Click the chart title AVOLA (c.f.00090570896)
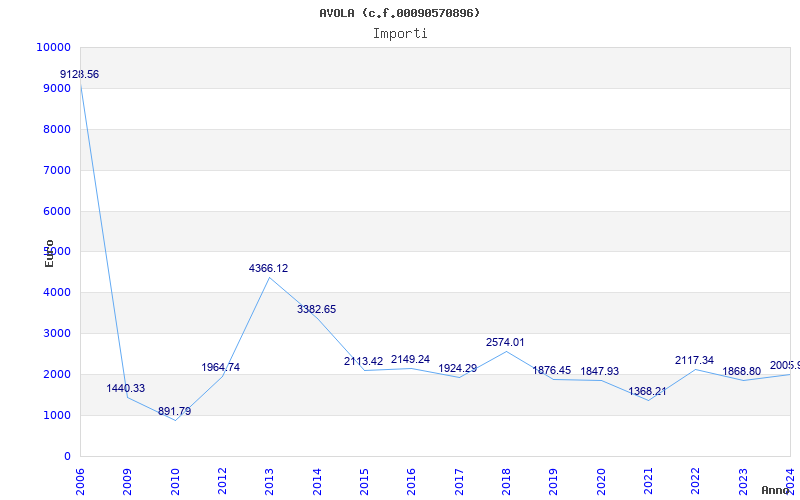Image resolution: width=800 pixels, height=500 pixels. (x=400, y=13)
